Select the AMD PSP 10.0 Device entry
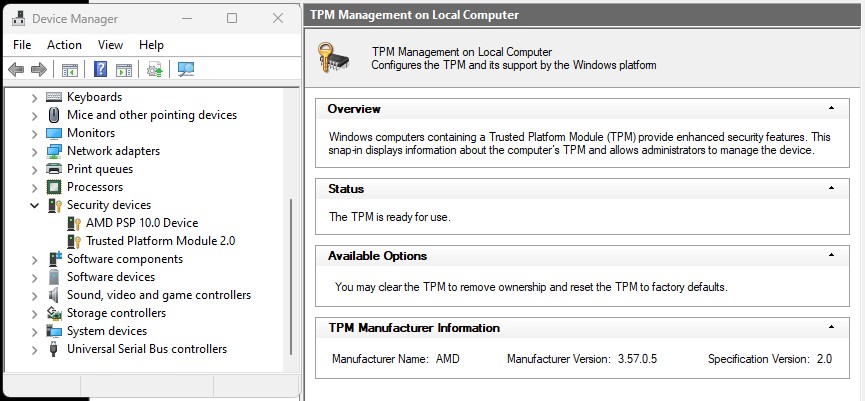Image resolution: width=865 pixels, height=401 pixels. (x=142, y=223)
